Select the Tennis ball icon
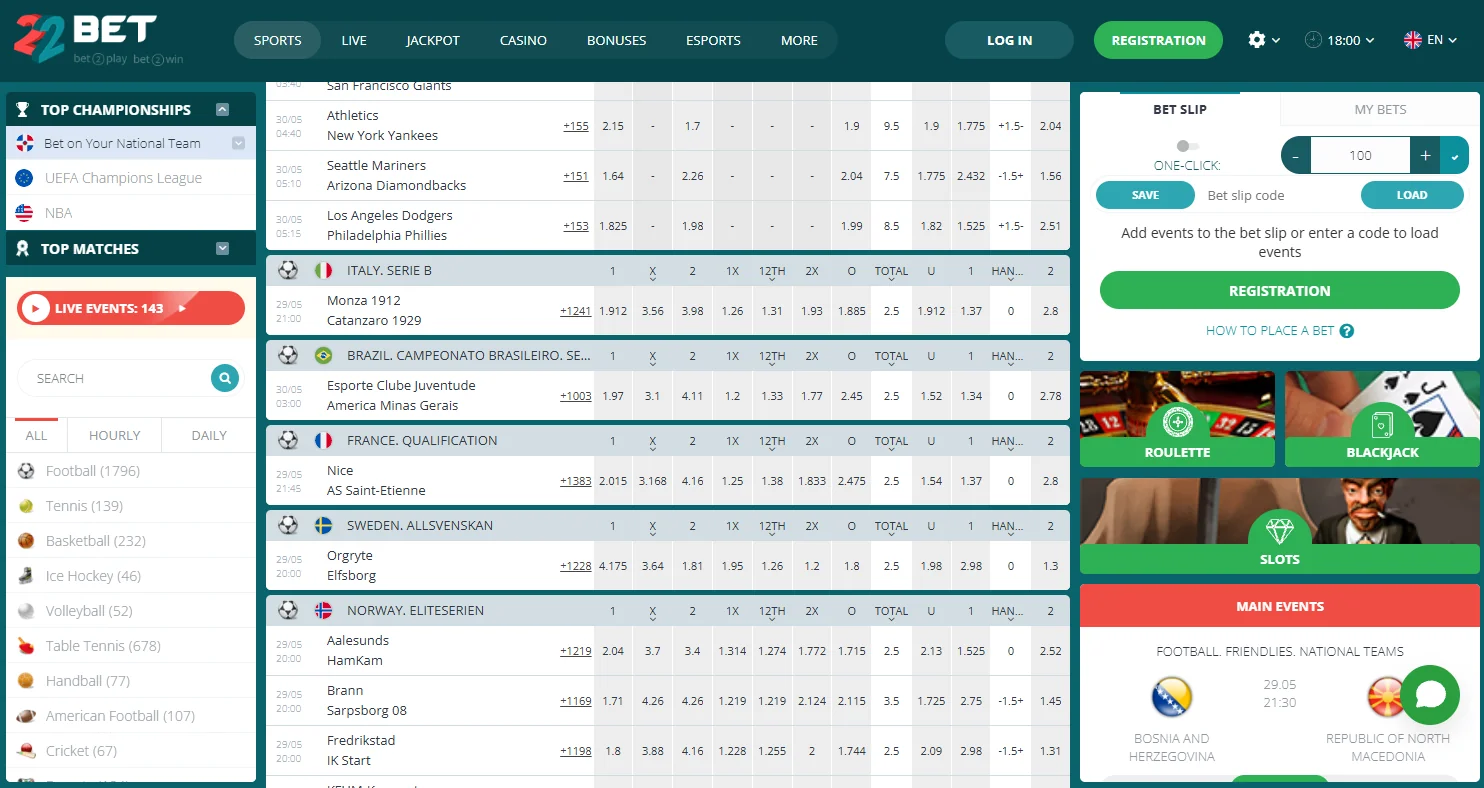Viewport: 1484px width, 788px height. (27, 506)
